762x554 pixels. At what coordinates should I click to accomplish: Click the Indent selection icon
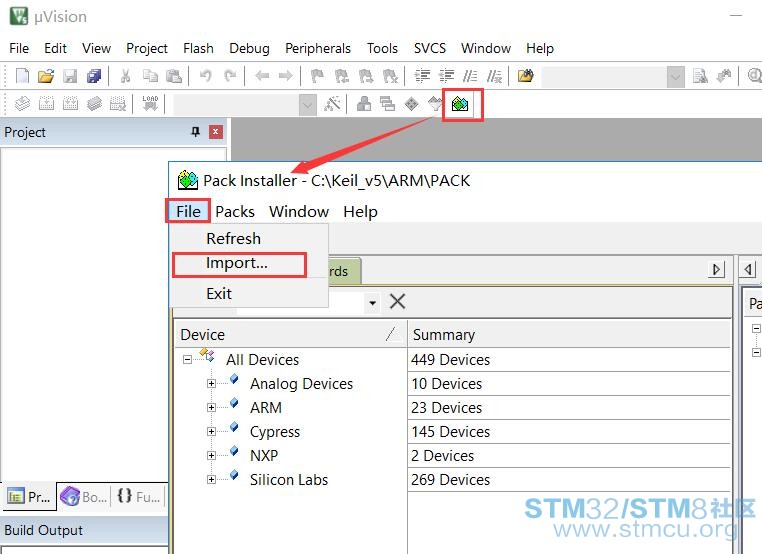point(422,76)
